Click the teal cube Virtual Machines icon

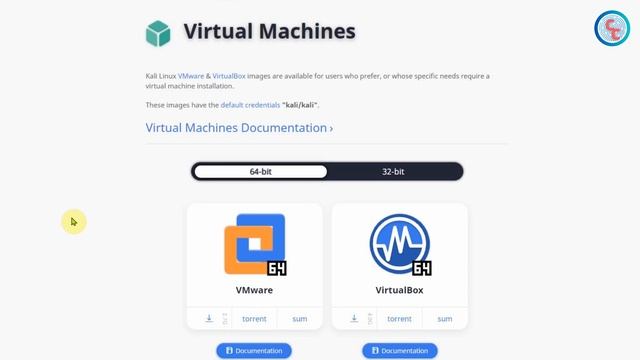pyautogui.click(x=158, y=33)
